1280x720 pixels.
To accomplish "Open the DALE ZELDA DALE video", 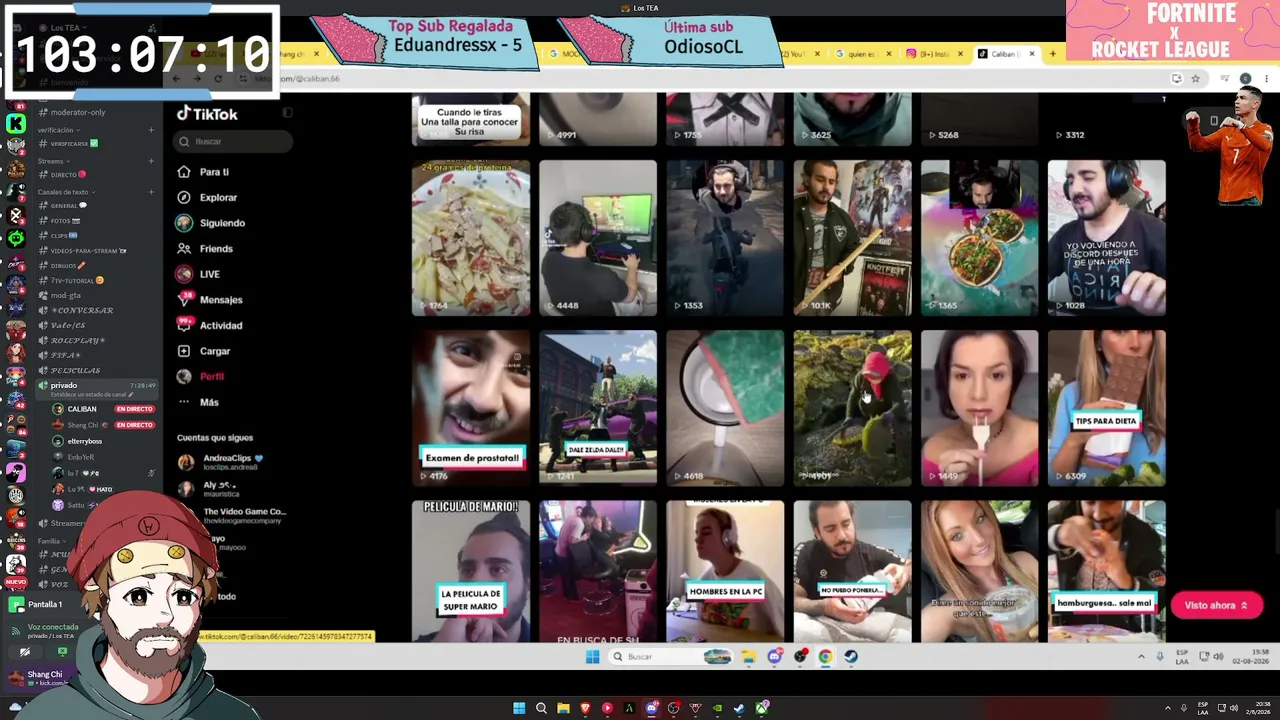I will pos(598,408).
